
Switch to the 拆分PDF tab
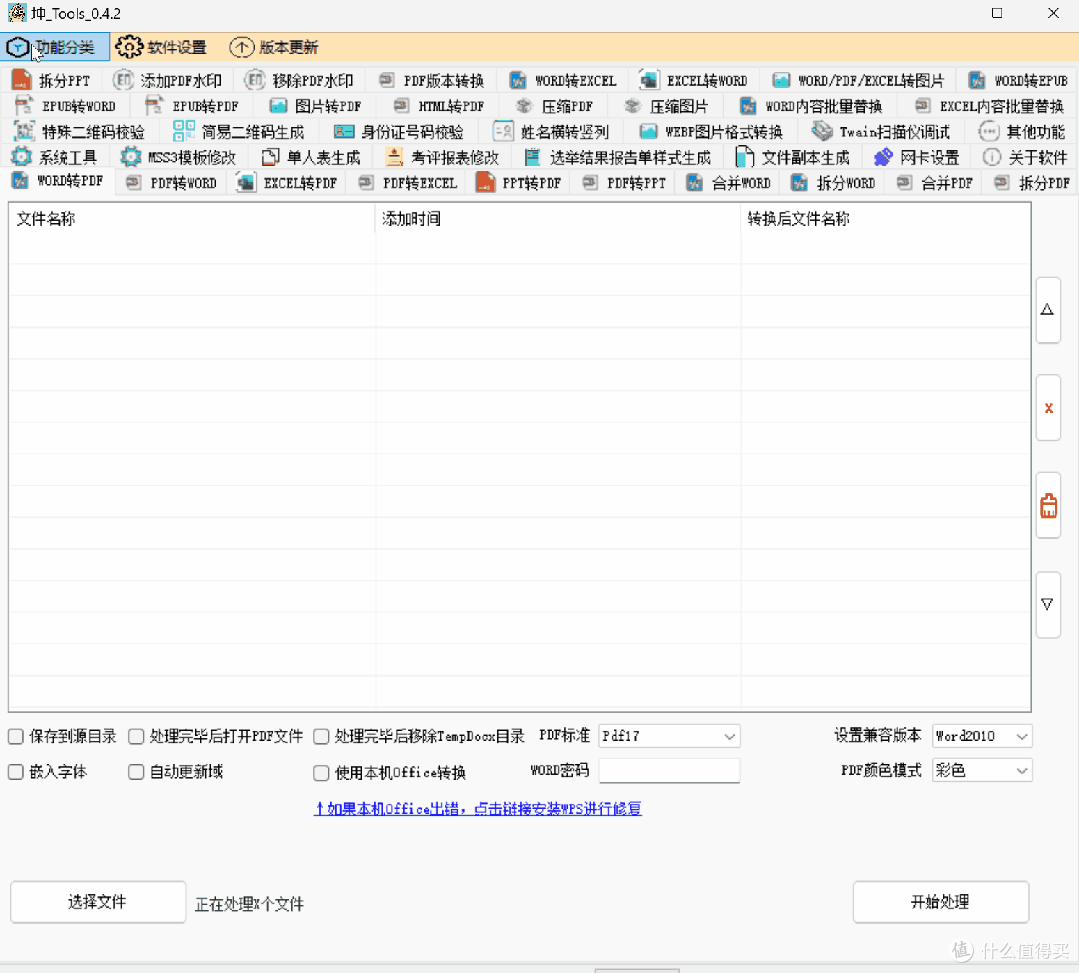1032,183
